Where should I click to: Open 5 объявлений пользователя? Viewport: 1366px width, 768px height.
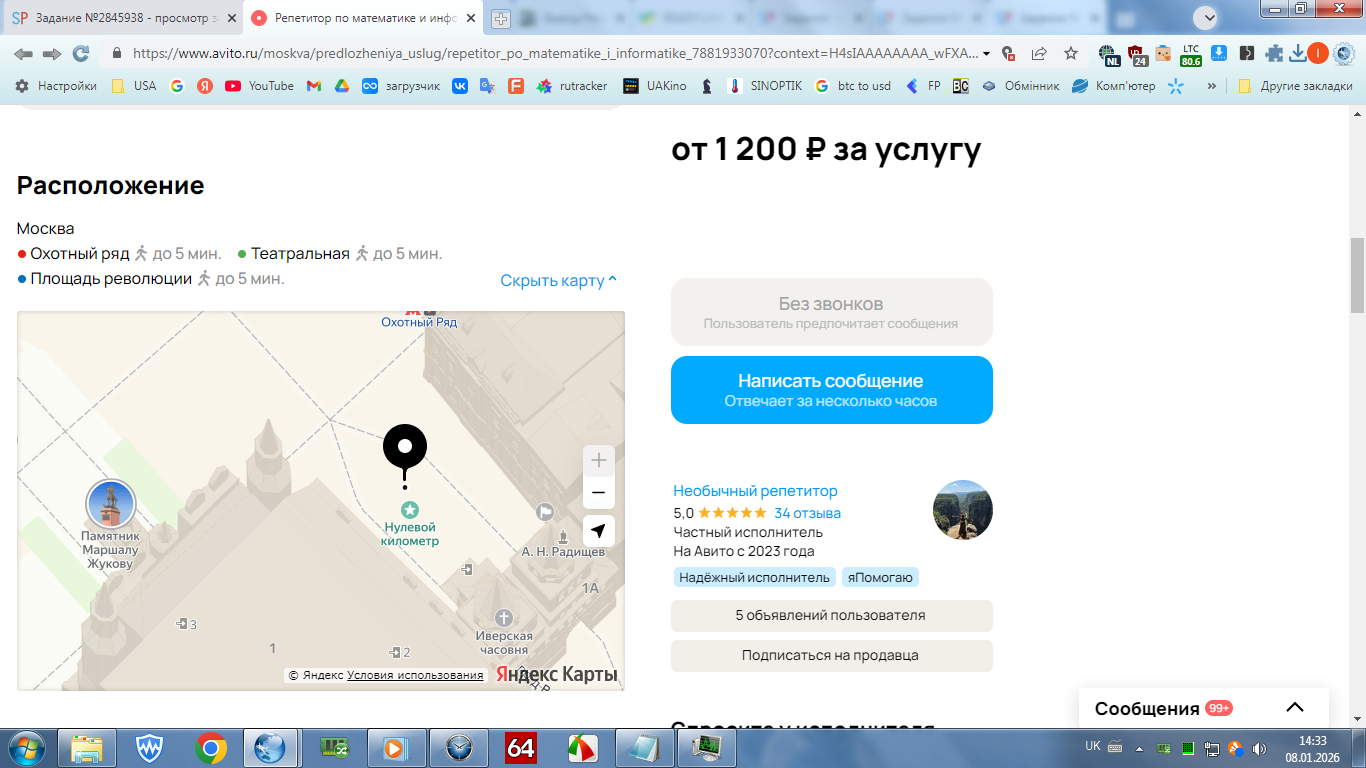(831, 616)
